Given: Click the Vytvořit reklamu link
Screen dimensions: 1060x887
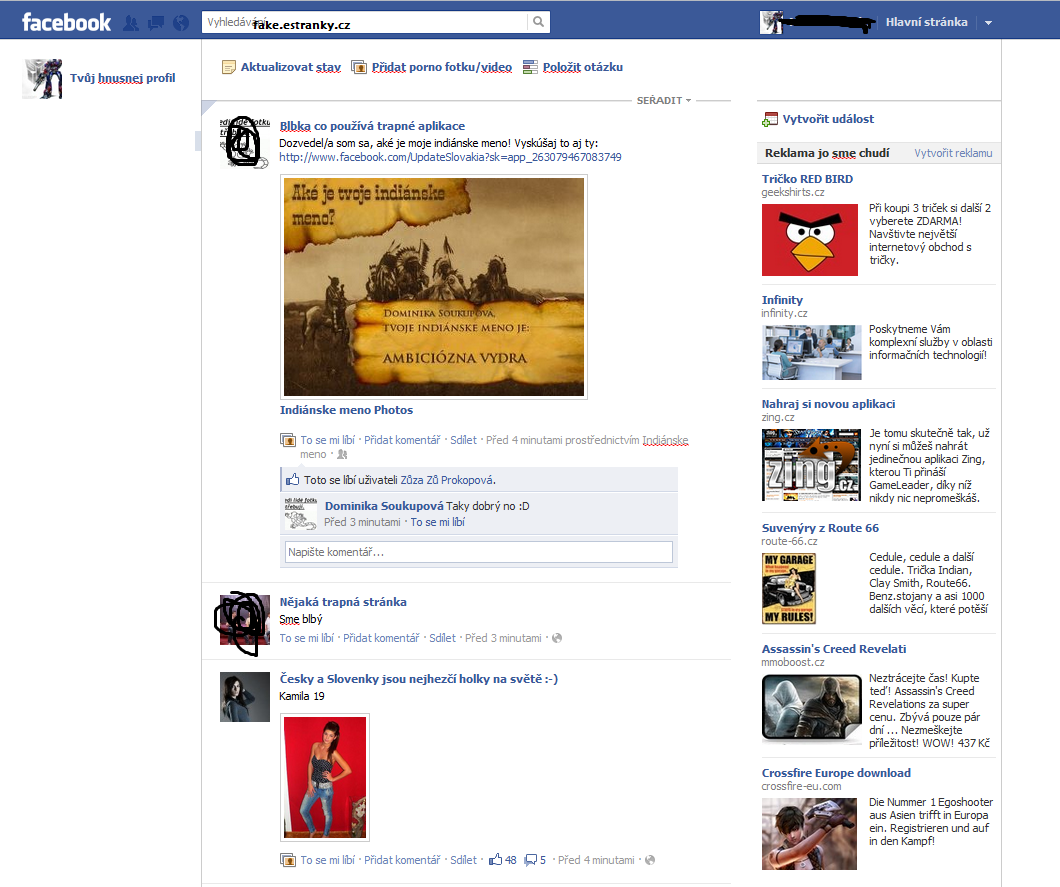Looking at the screenshot, I should (953, 153).
